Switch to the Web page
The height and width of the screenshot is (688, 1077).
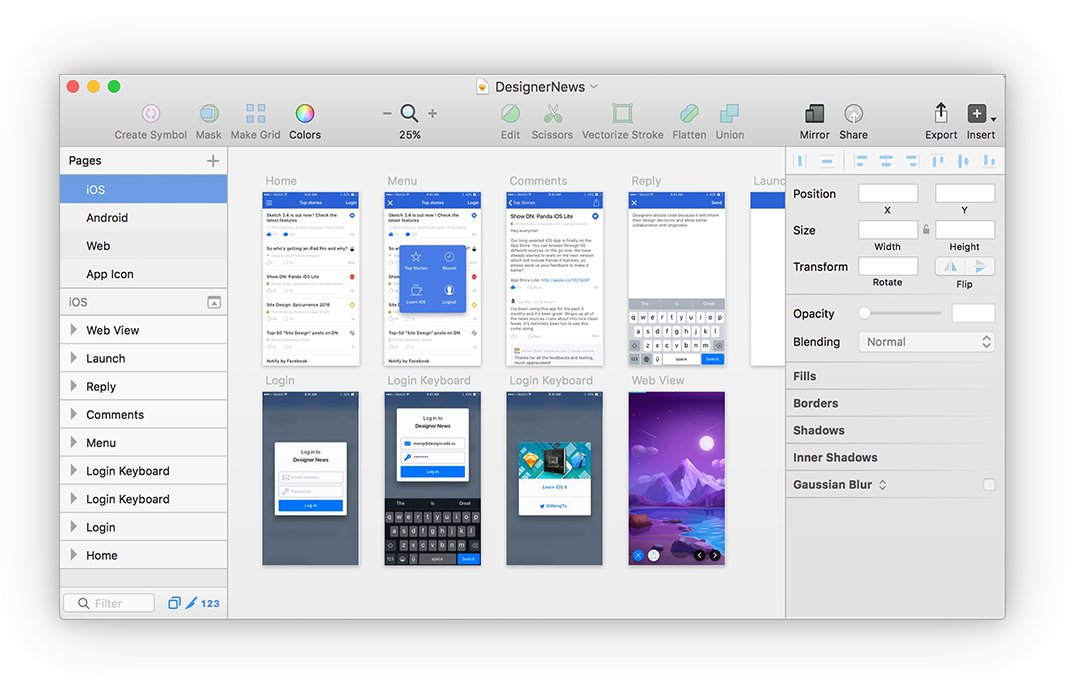pyautogui.click(x=144, y=246)
